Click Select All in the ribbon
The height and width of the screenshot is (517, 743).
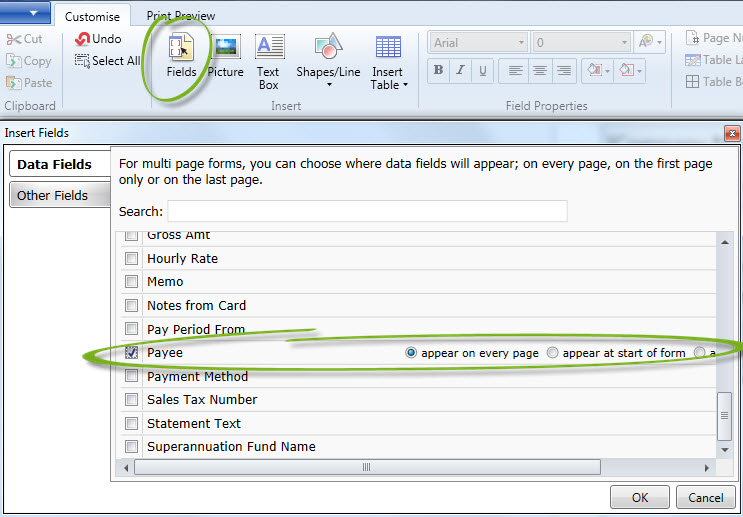(x=107, y=61)
